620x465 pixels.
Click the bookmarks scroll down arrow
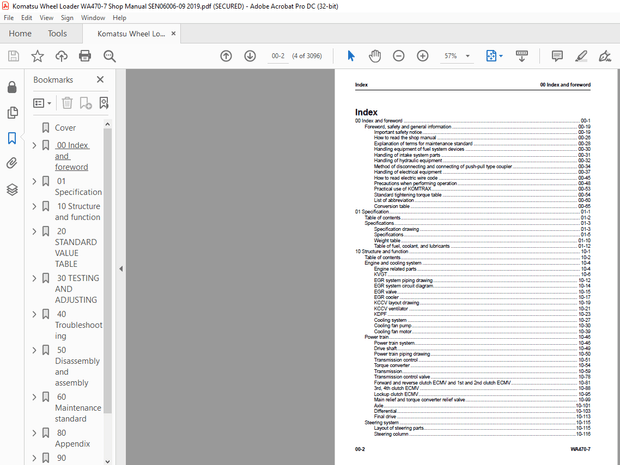click(107, 461)
